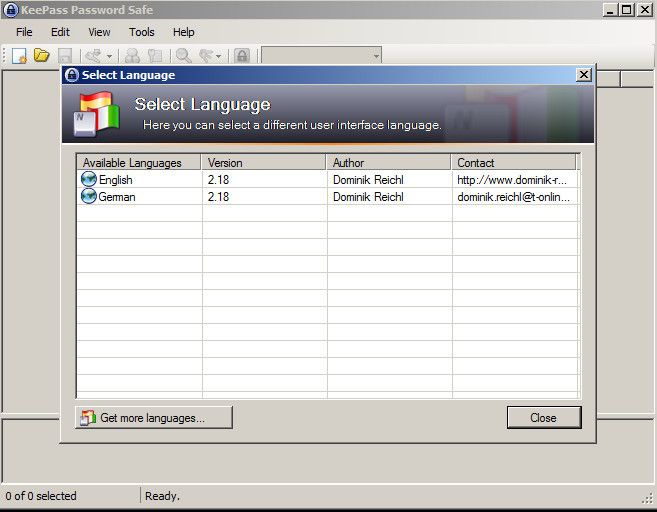Click the Select Language flags banner icon
The width and height of the screenshot is (657, 512).
click(x=97, y=114)
